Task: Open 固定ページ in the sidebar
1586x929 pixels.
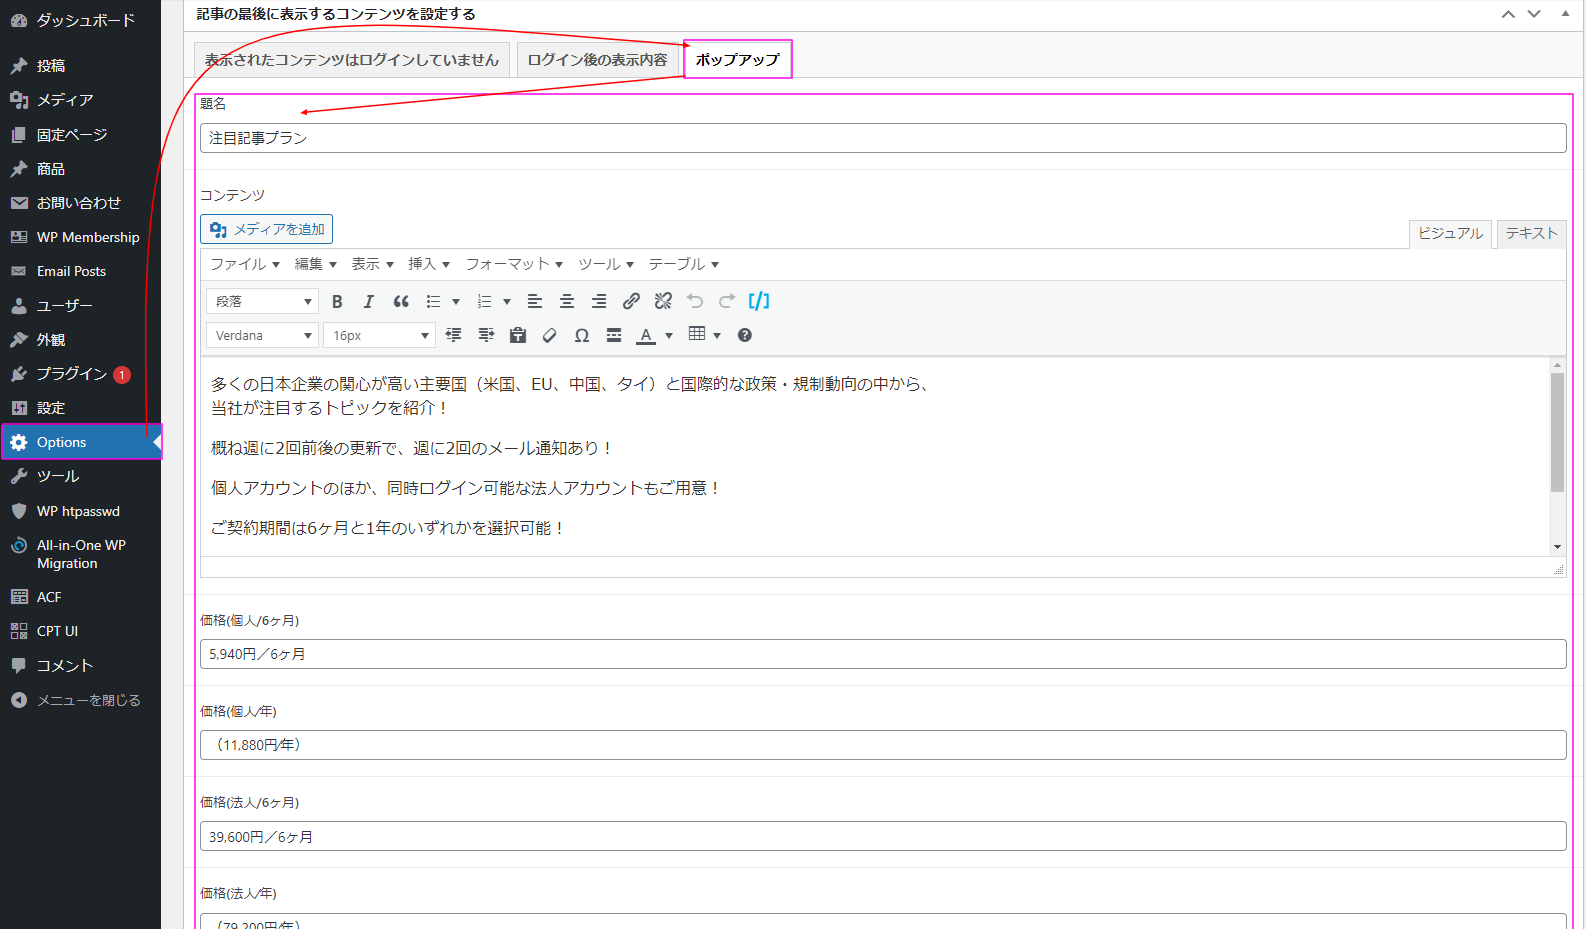Action: tap(80, 134)
